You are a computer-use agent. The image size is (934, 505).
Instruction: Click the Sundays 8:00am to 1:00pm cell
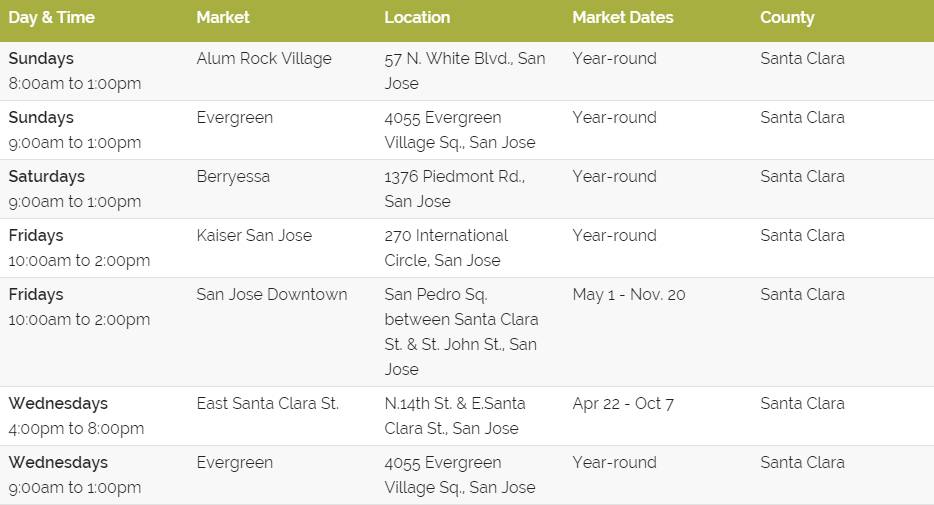(74, 71)
